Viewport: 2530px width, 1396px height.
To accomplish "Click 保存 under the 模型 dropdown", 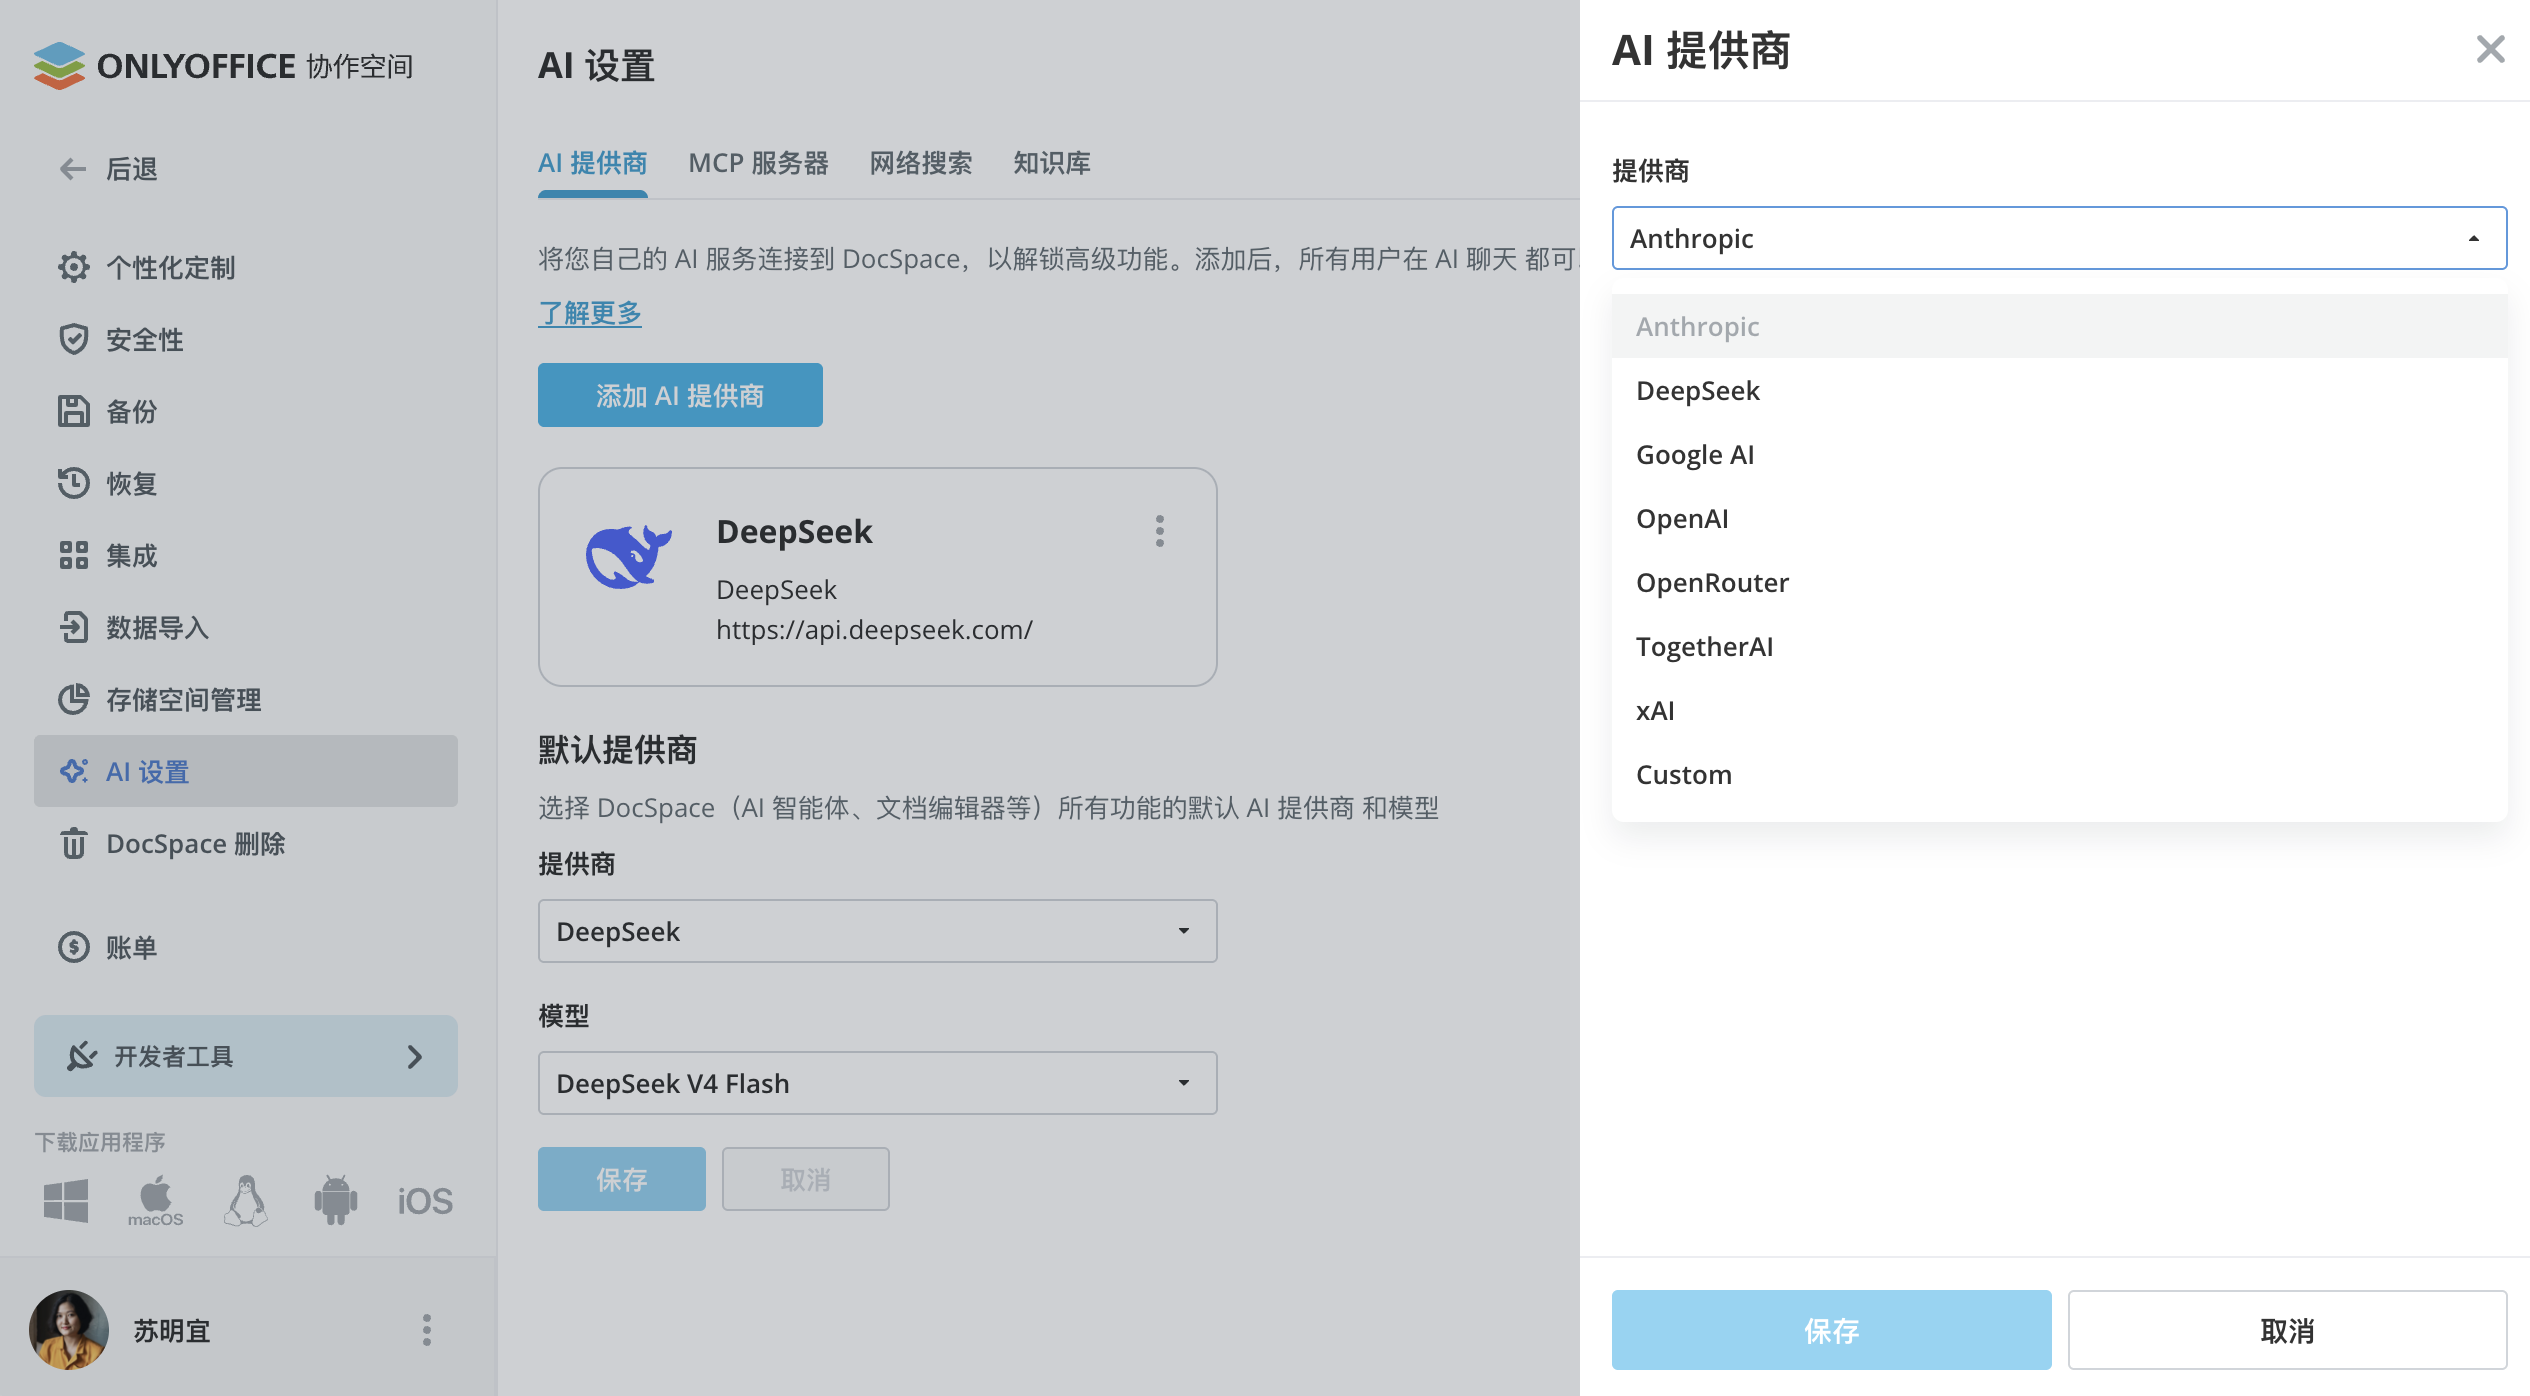I will tap(621, 1179).
